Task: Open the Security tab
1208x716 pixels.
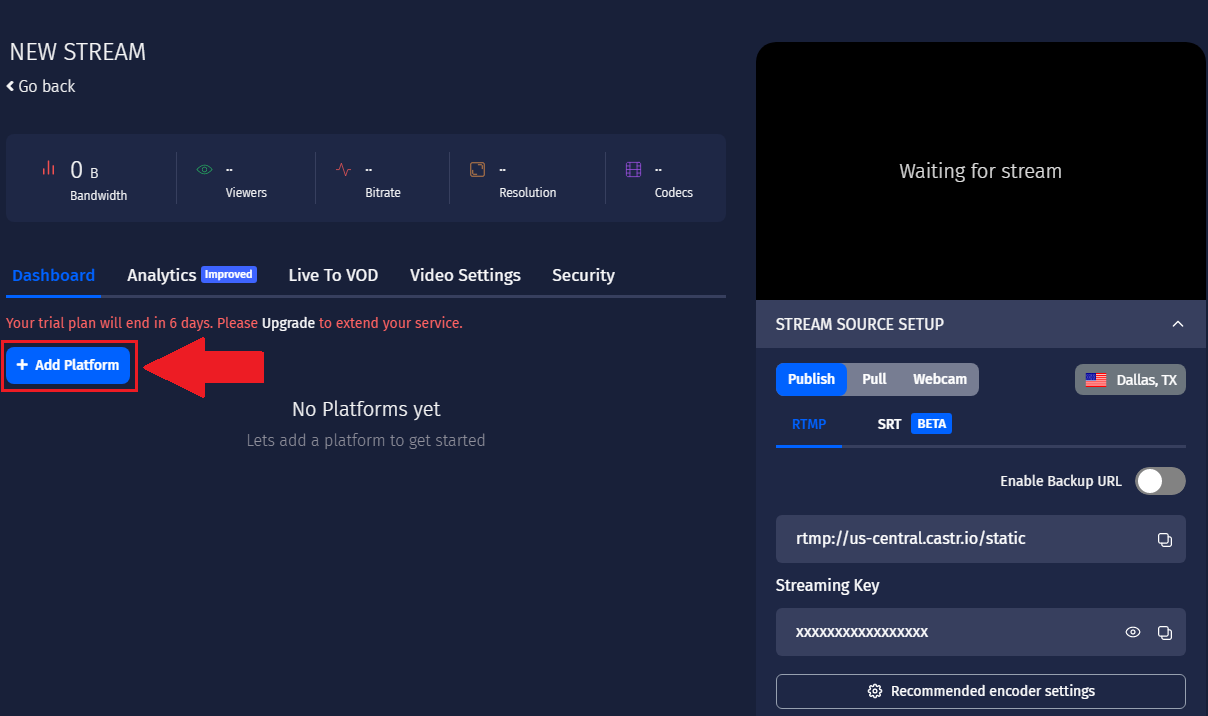Action: point(583,275)
